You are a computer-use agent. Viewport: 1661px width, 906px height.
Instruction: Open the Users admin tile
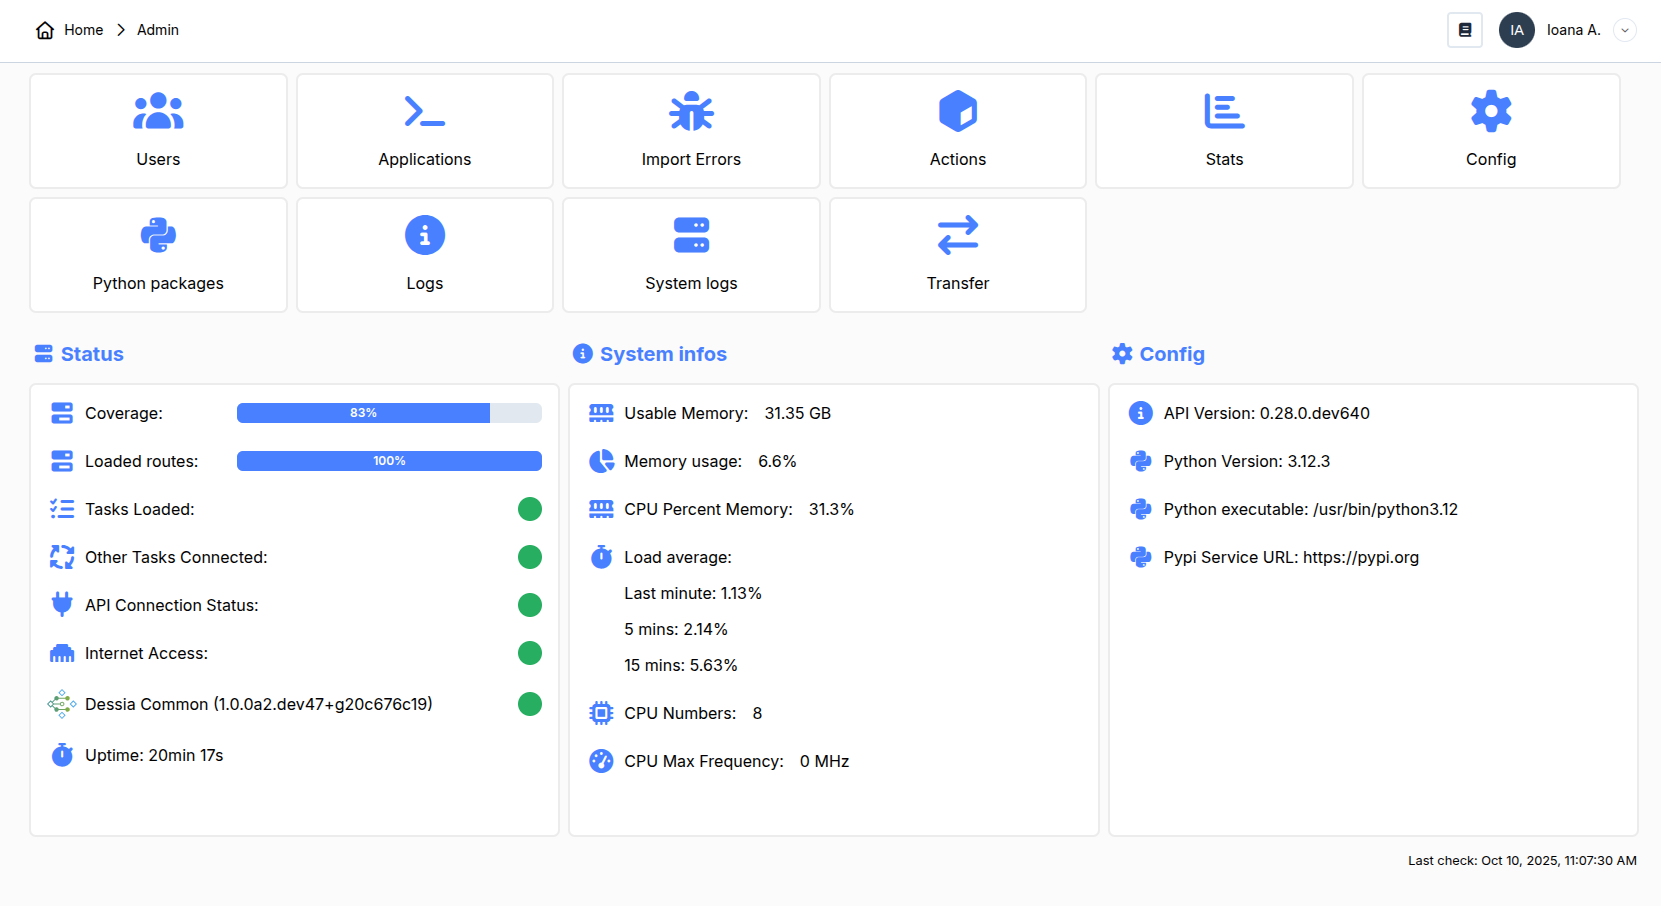pos(158,131)
